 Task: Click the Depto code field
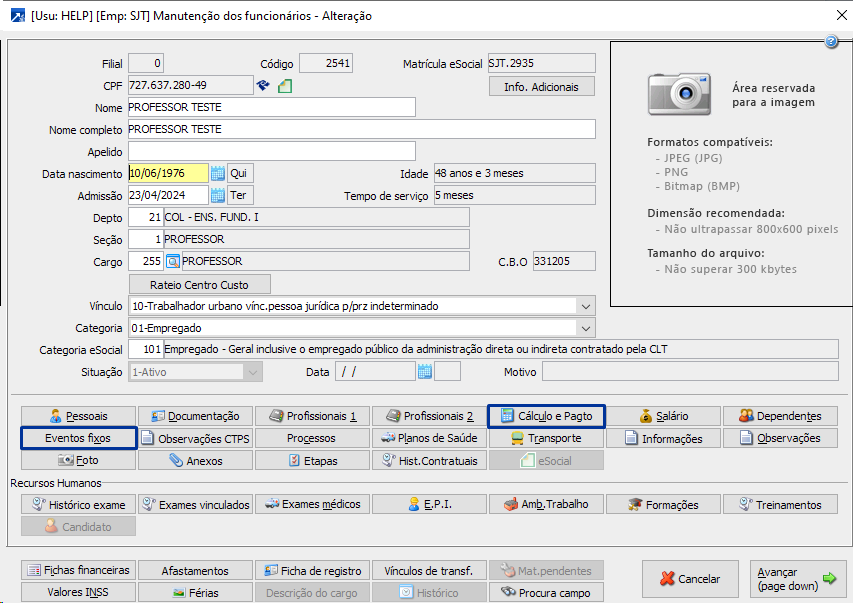[146, 218]
